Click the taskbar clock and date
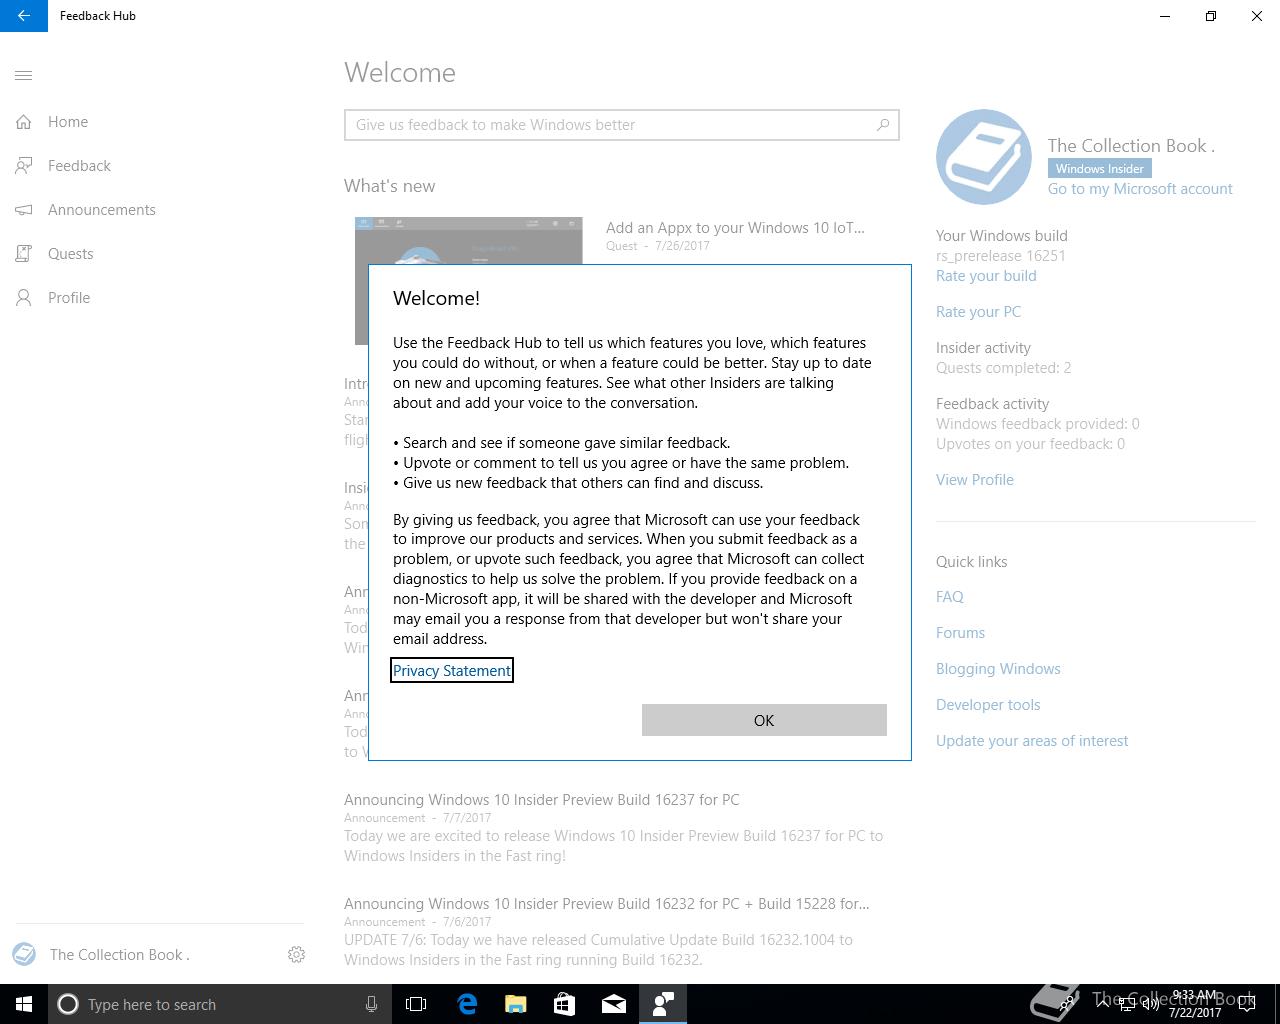Viewport: 1280px width, 1024px height. [1194, 1004]
